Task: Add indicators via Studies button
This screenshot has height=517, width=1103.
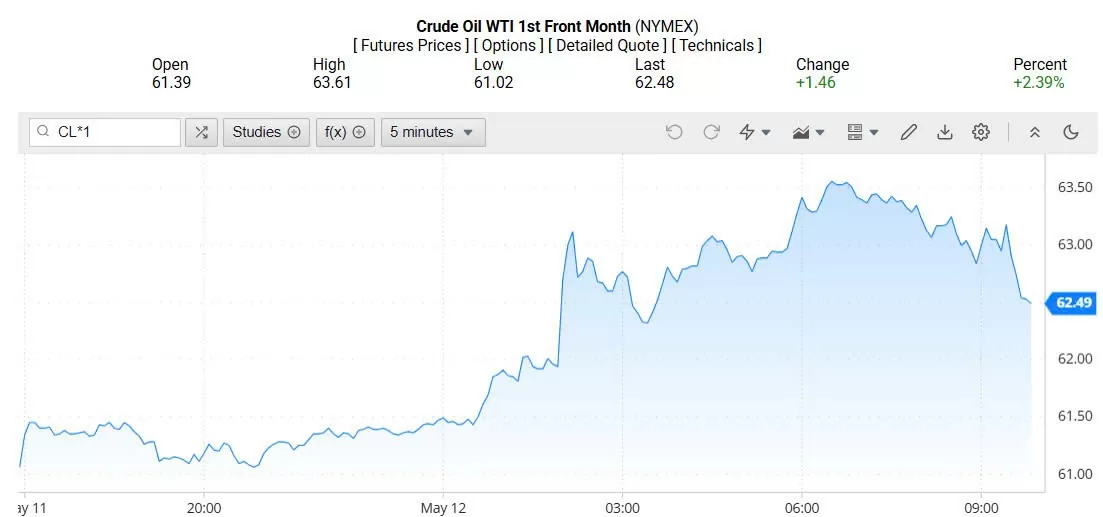Action: [x=266, y=132]
